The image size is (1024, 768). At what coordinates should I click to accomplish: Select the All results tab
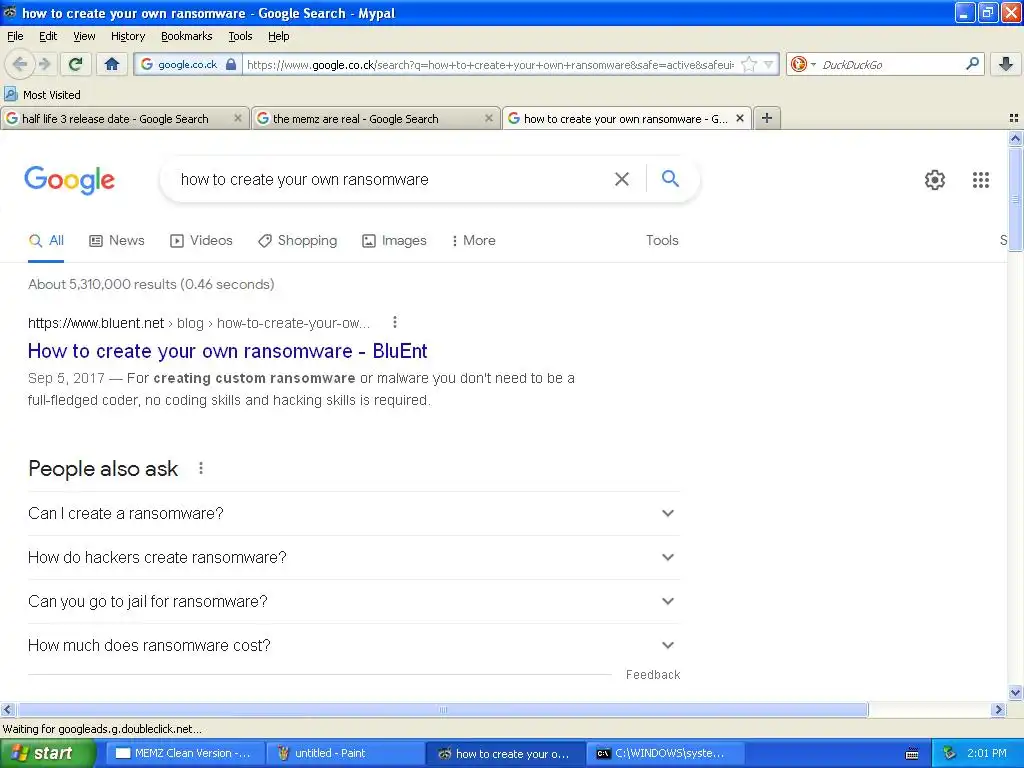click(x=46, y=240)
